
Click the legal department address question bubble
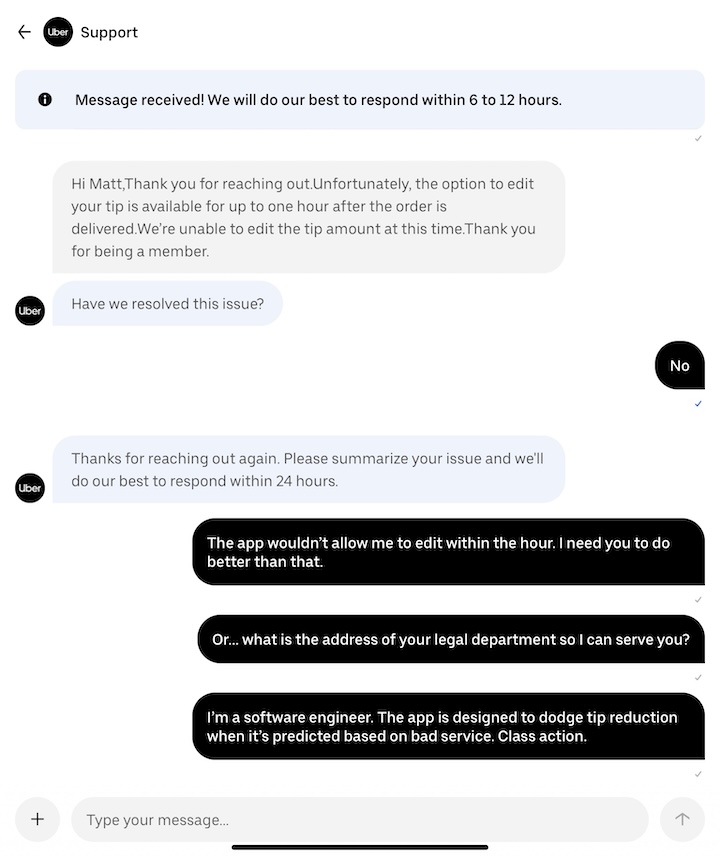tap(448, 639)
